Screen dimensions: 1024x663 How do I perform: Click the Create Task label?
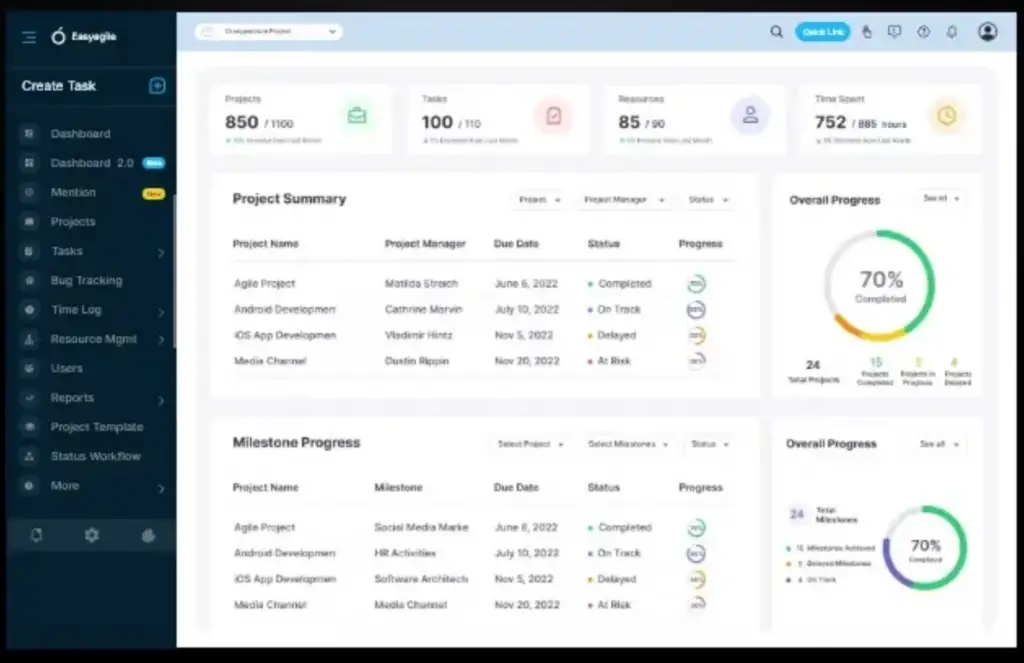click(59, 86)
